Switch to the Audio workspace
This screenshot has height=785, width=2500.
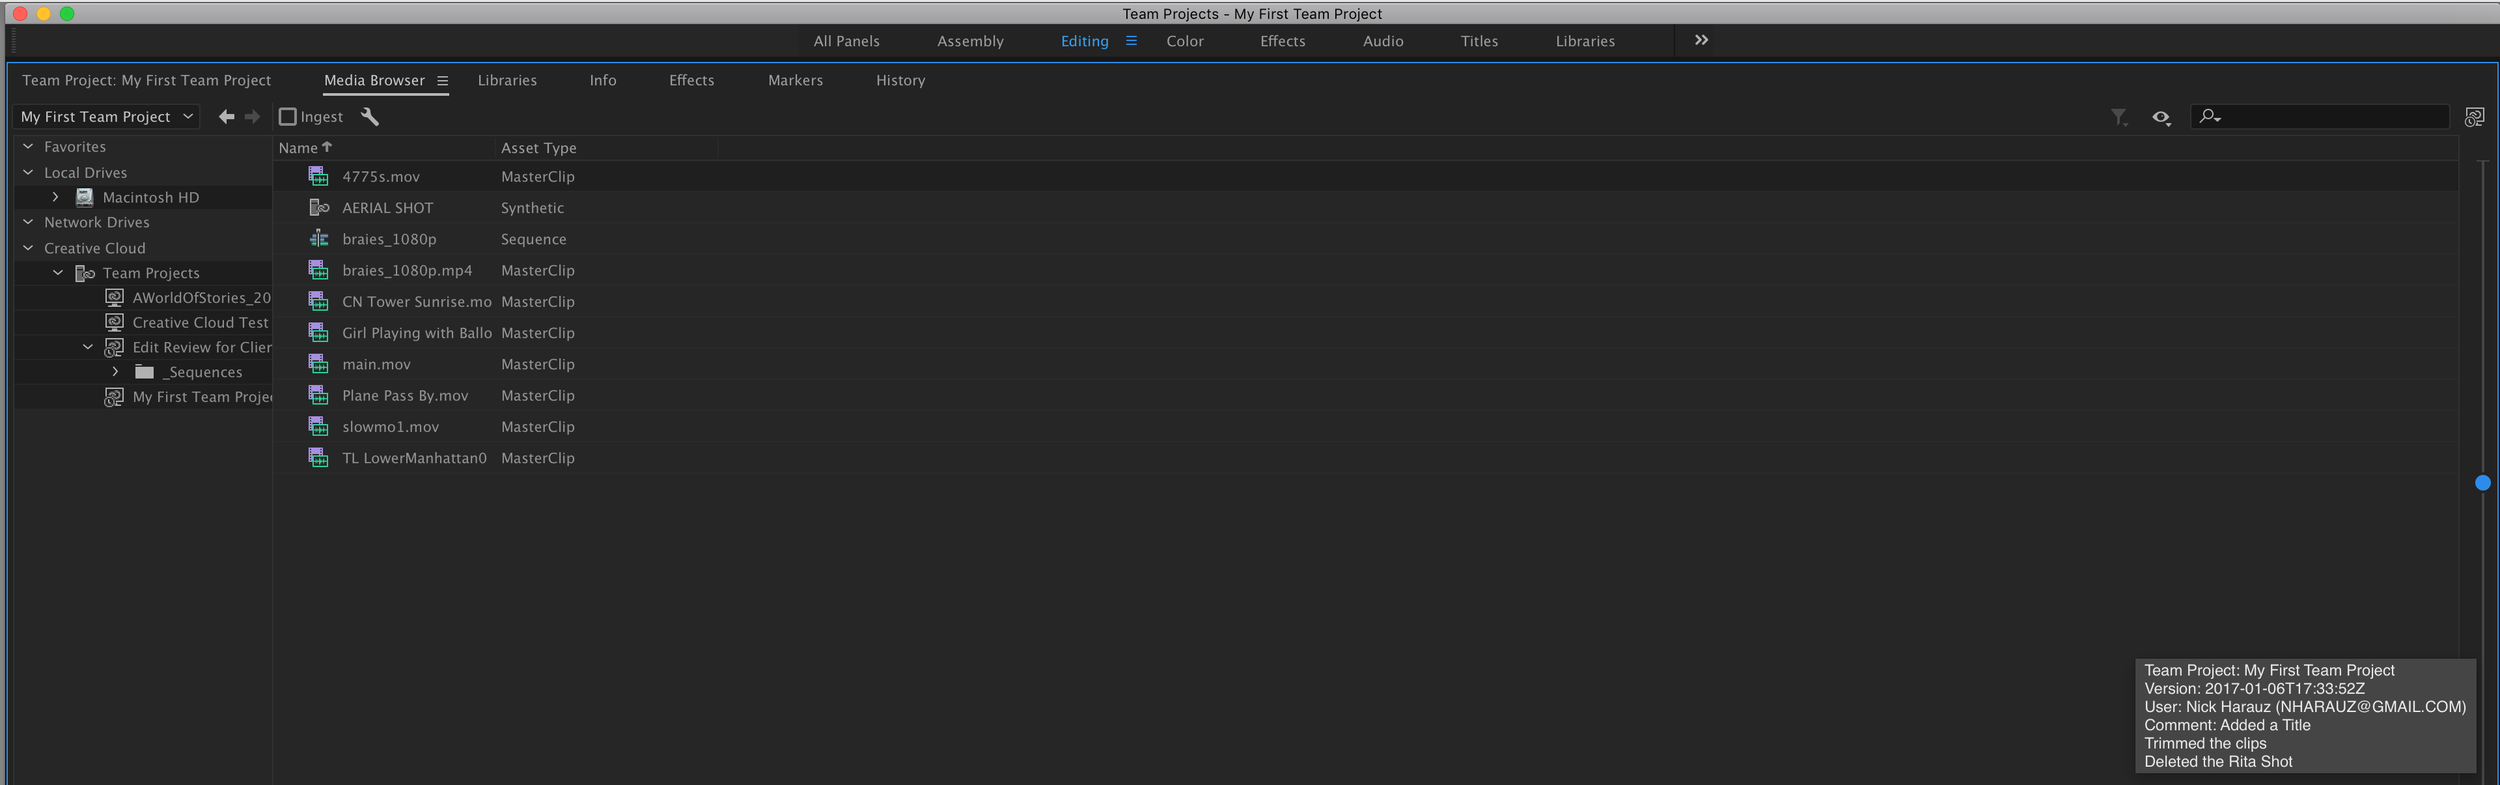coord(1383,41)
